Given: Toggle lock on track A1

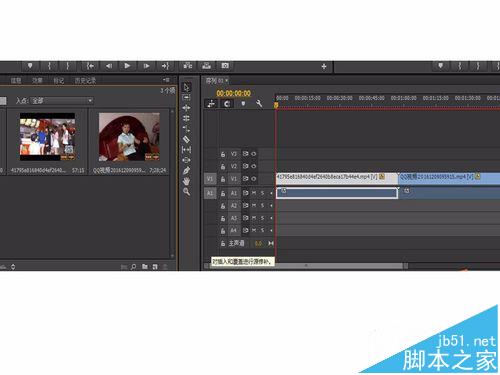Looking at the screenshot, I should (x=223, y=193).
